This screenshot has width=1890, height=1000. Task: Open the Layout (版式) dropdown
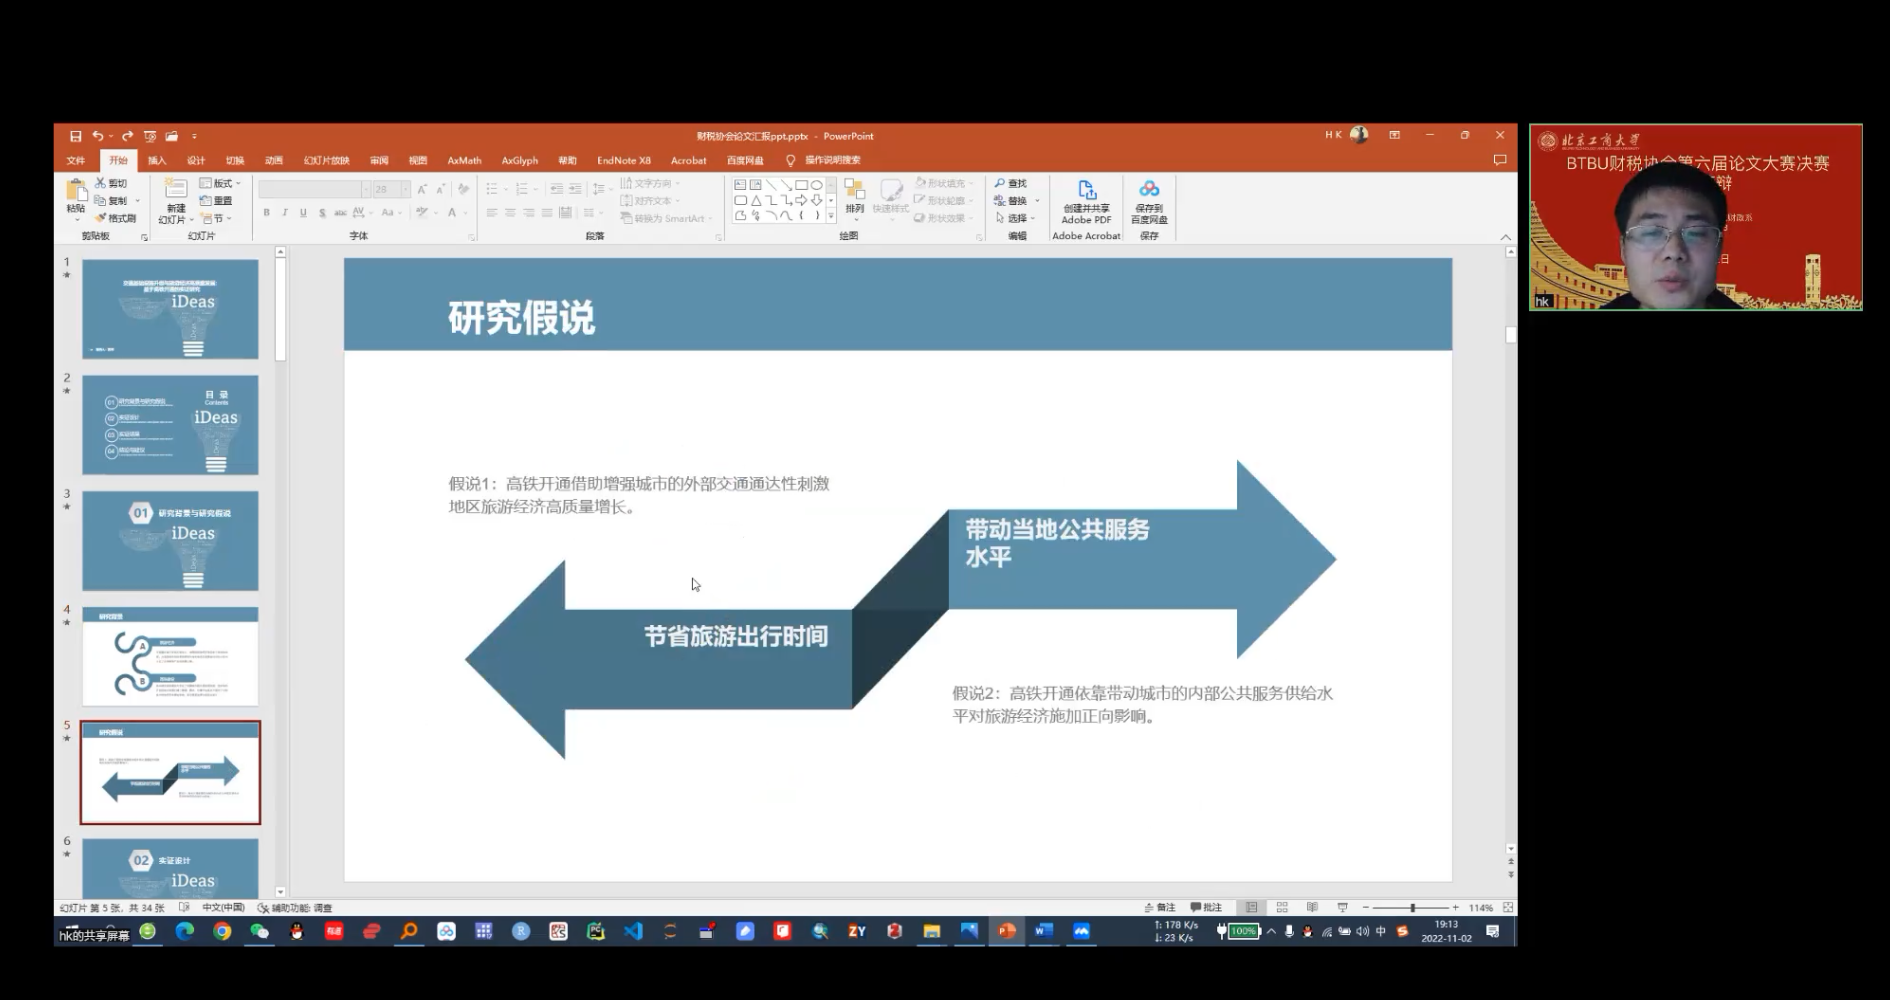click(x=221, y=184)
